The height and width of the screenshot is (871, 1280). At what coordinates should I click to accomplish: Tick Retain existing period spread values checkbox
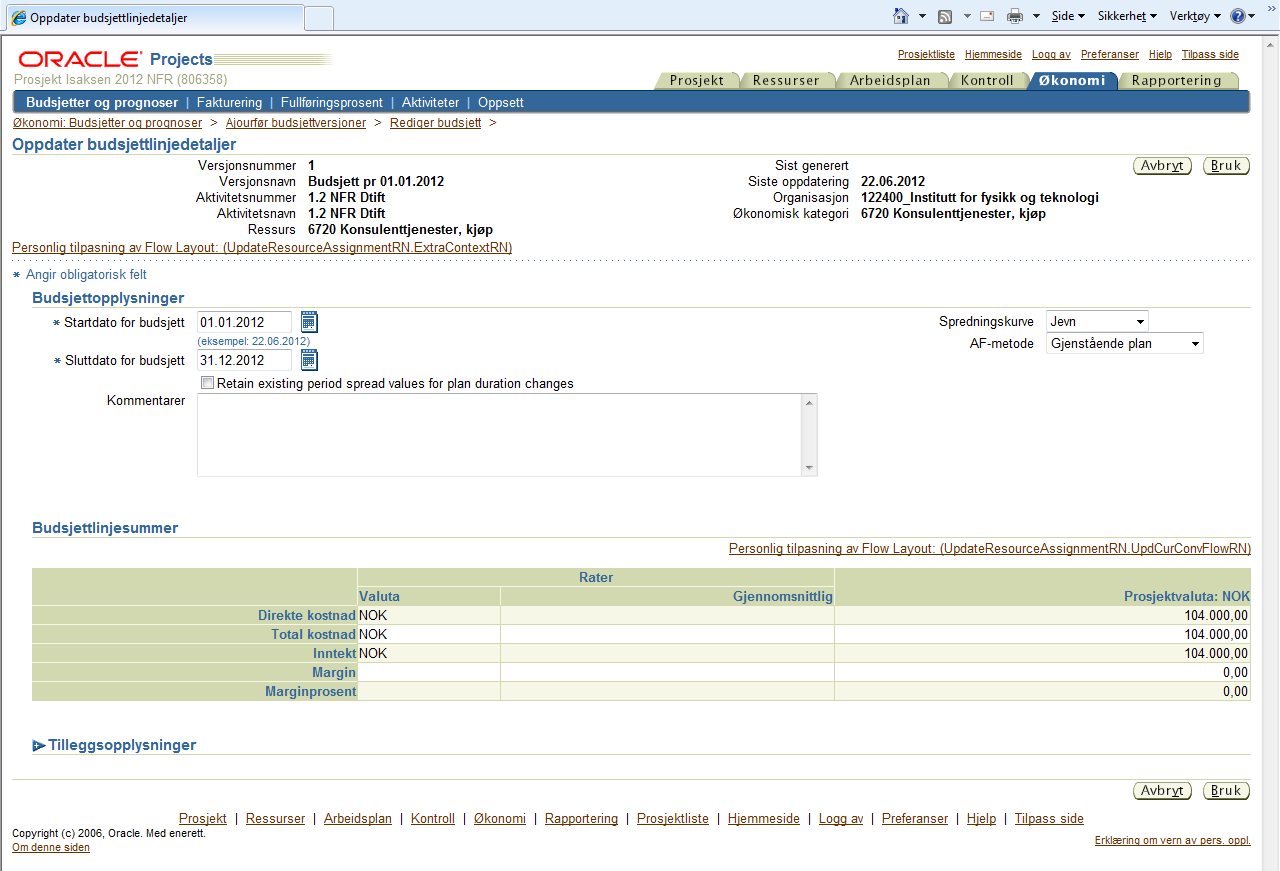tap(207, 383)
